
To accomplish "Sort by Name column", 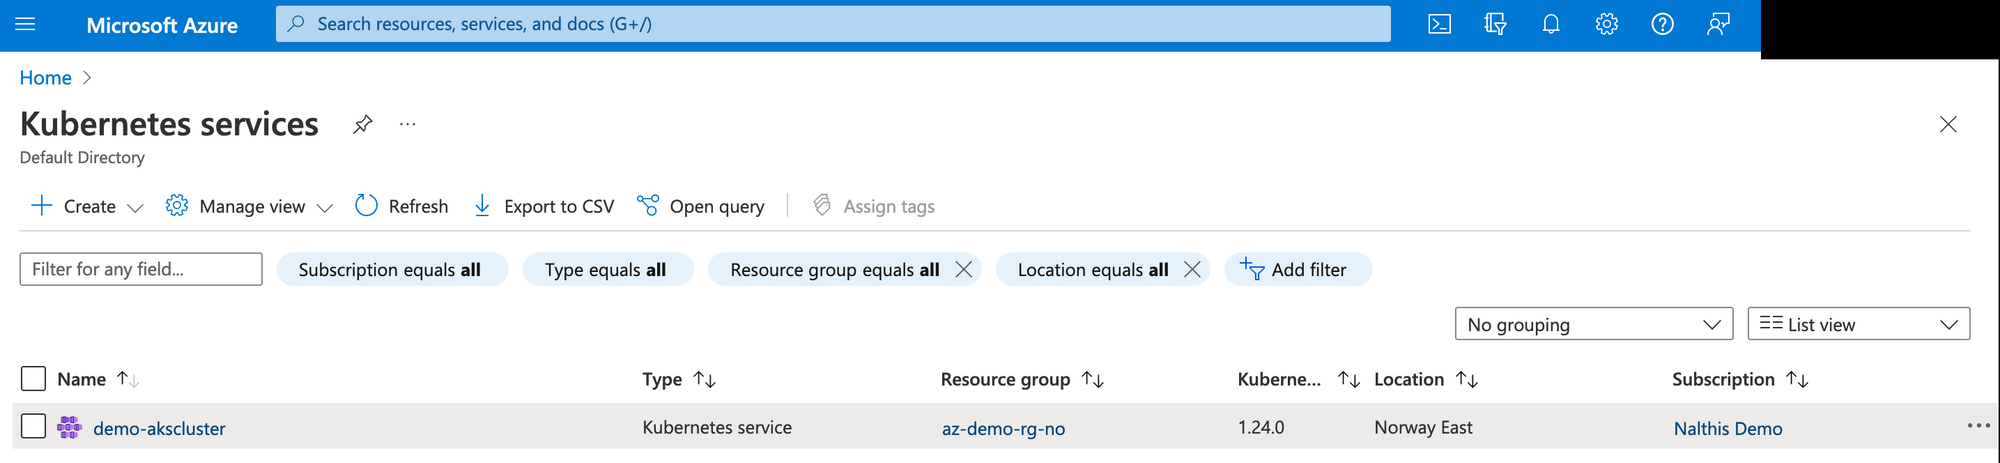I will point(98,379).
